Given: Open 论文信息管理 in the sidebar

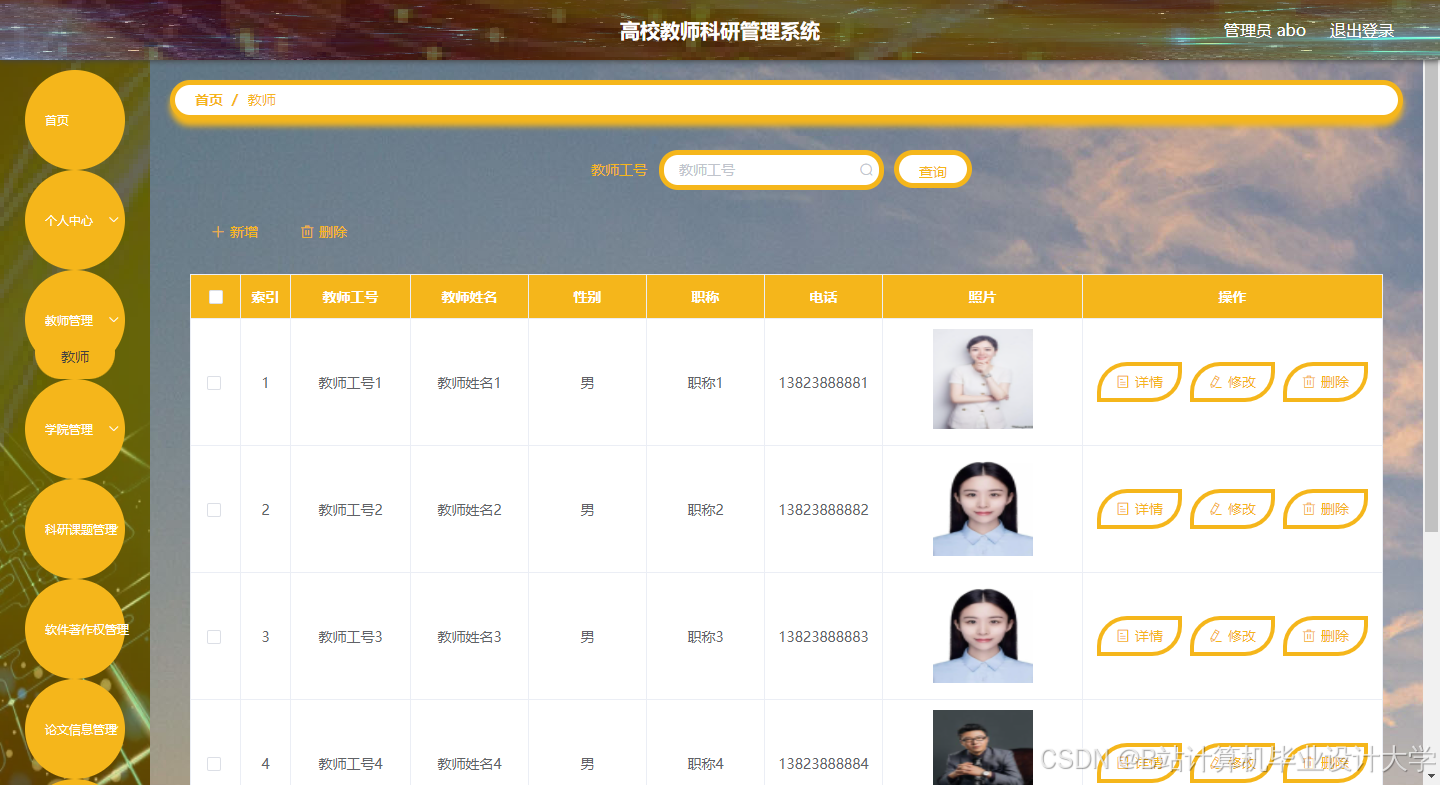Looking at the screenshot, I should (75, 730).
